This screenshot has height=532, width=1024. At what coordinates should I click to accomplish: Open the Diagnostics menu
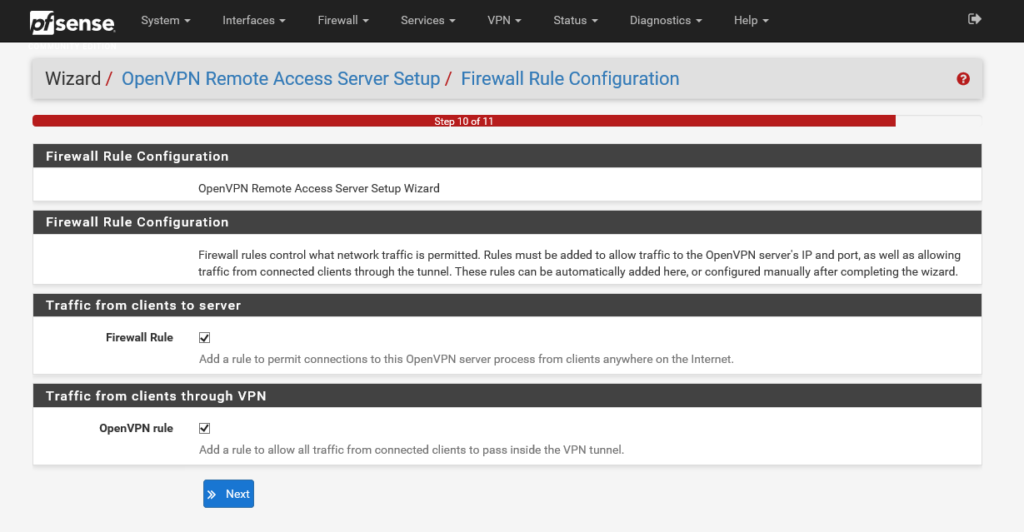point(665,20)
